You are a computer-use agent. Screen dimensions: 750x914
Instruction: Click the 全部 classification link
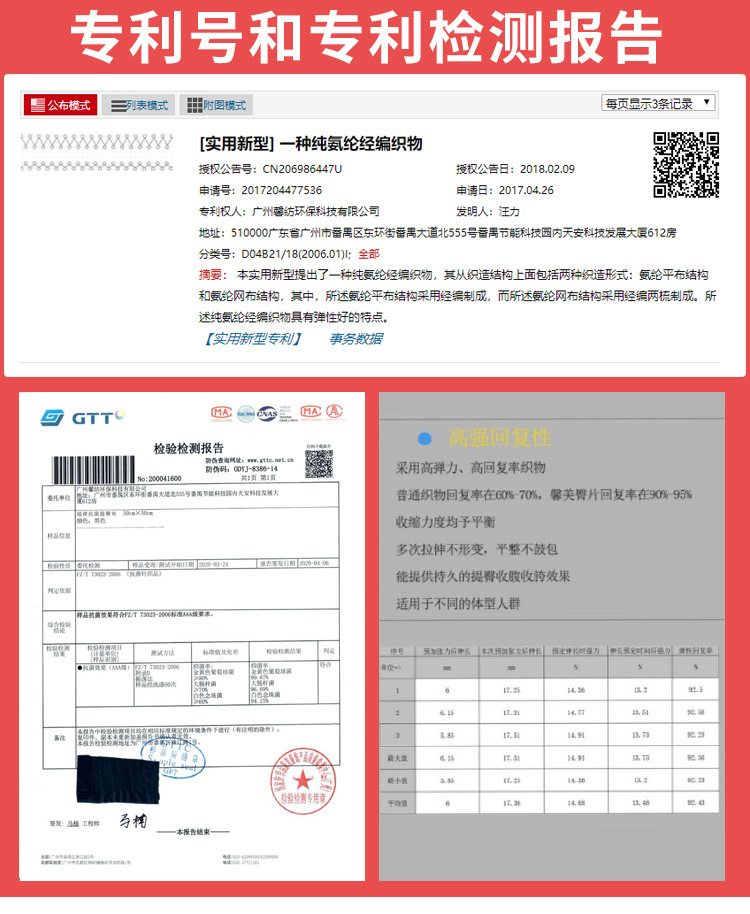[369, 254]
